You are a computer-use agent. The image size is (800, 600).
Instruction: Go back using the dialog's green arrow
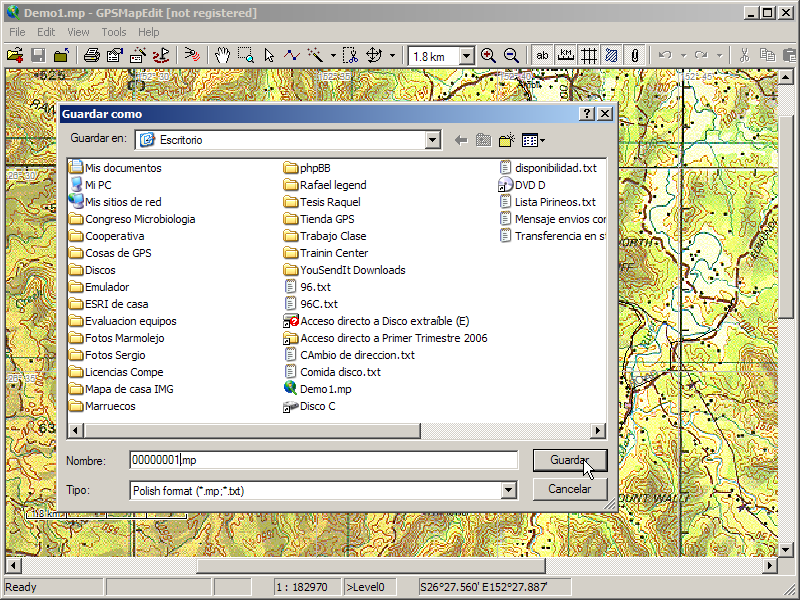pos(461,140)
